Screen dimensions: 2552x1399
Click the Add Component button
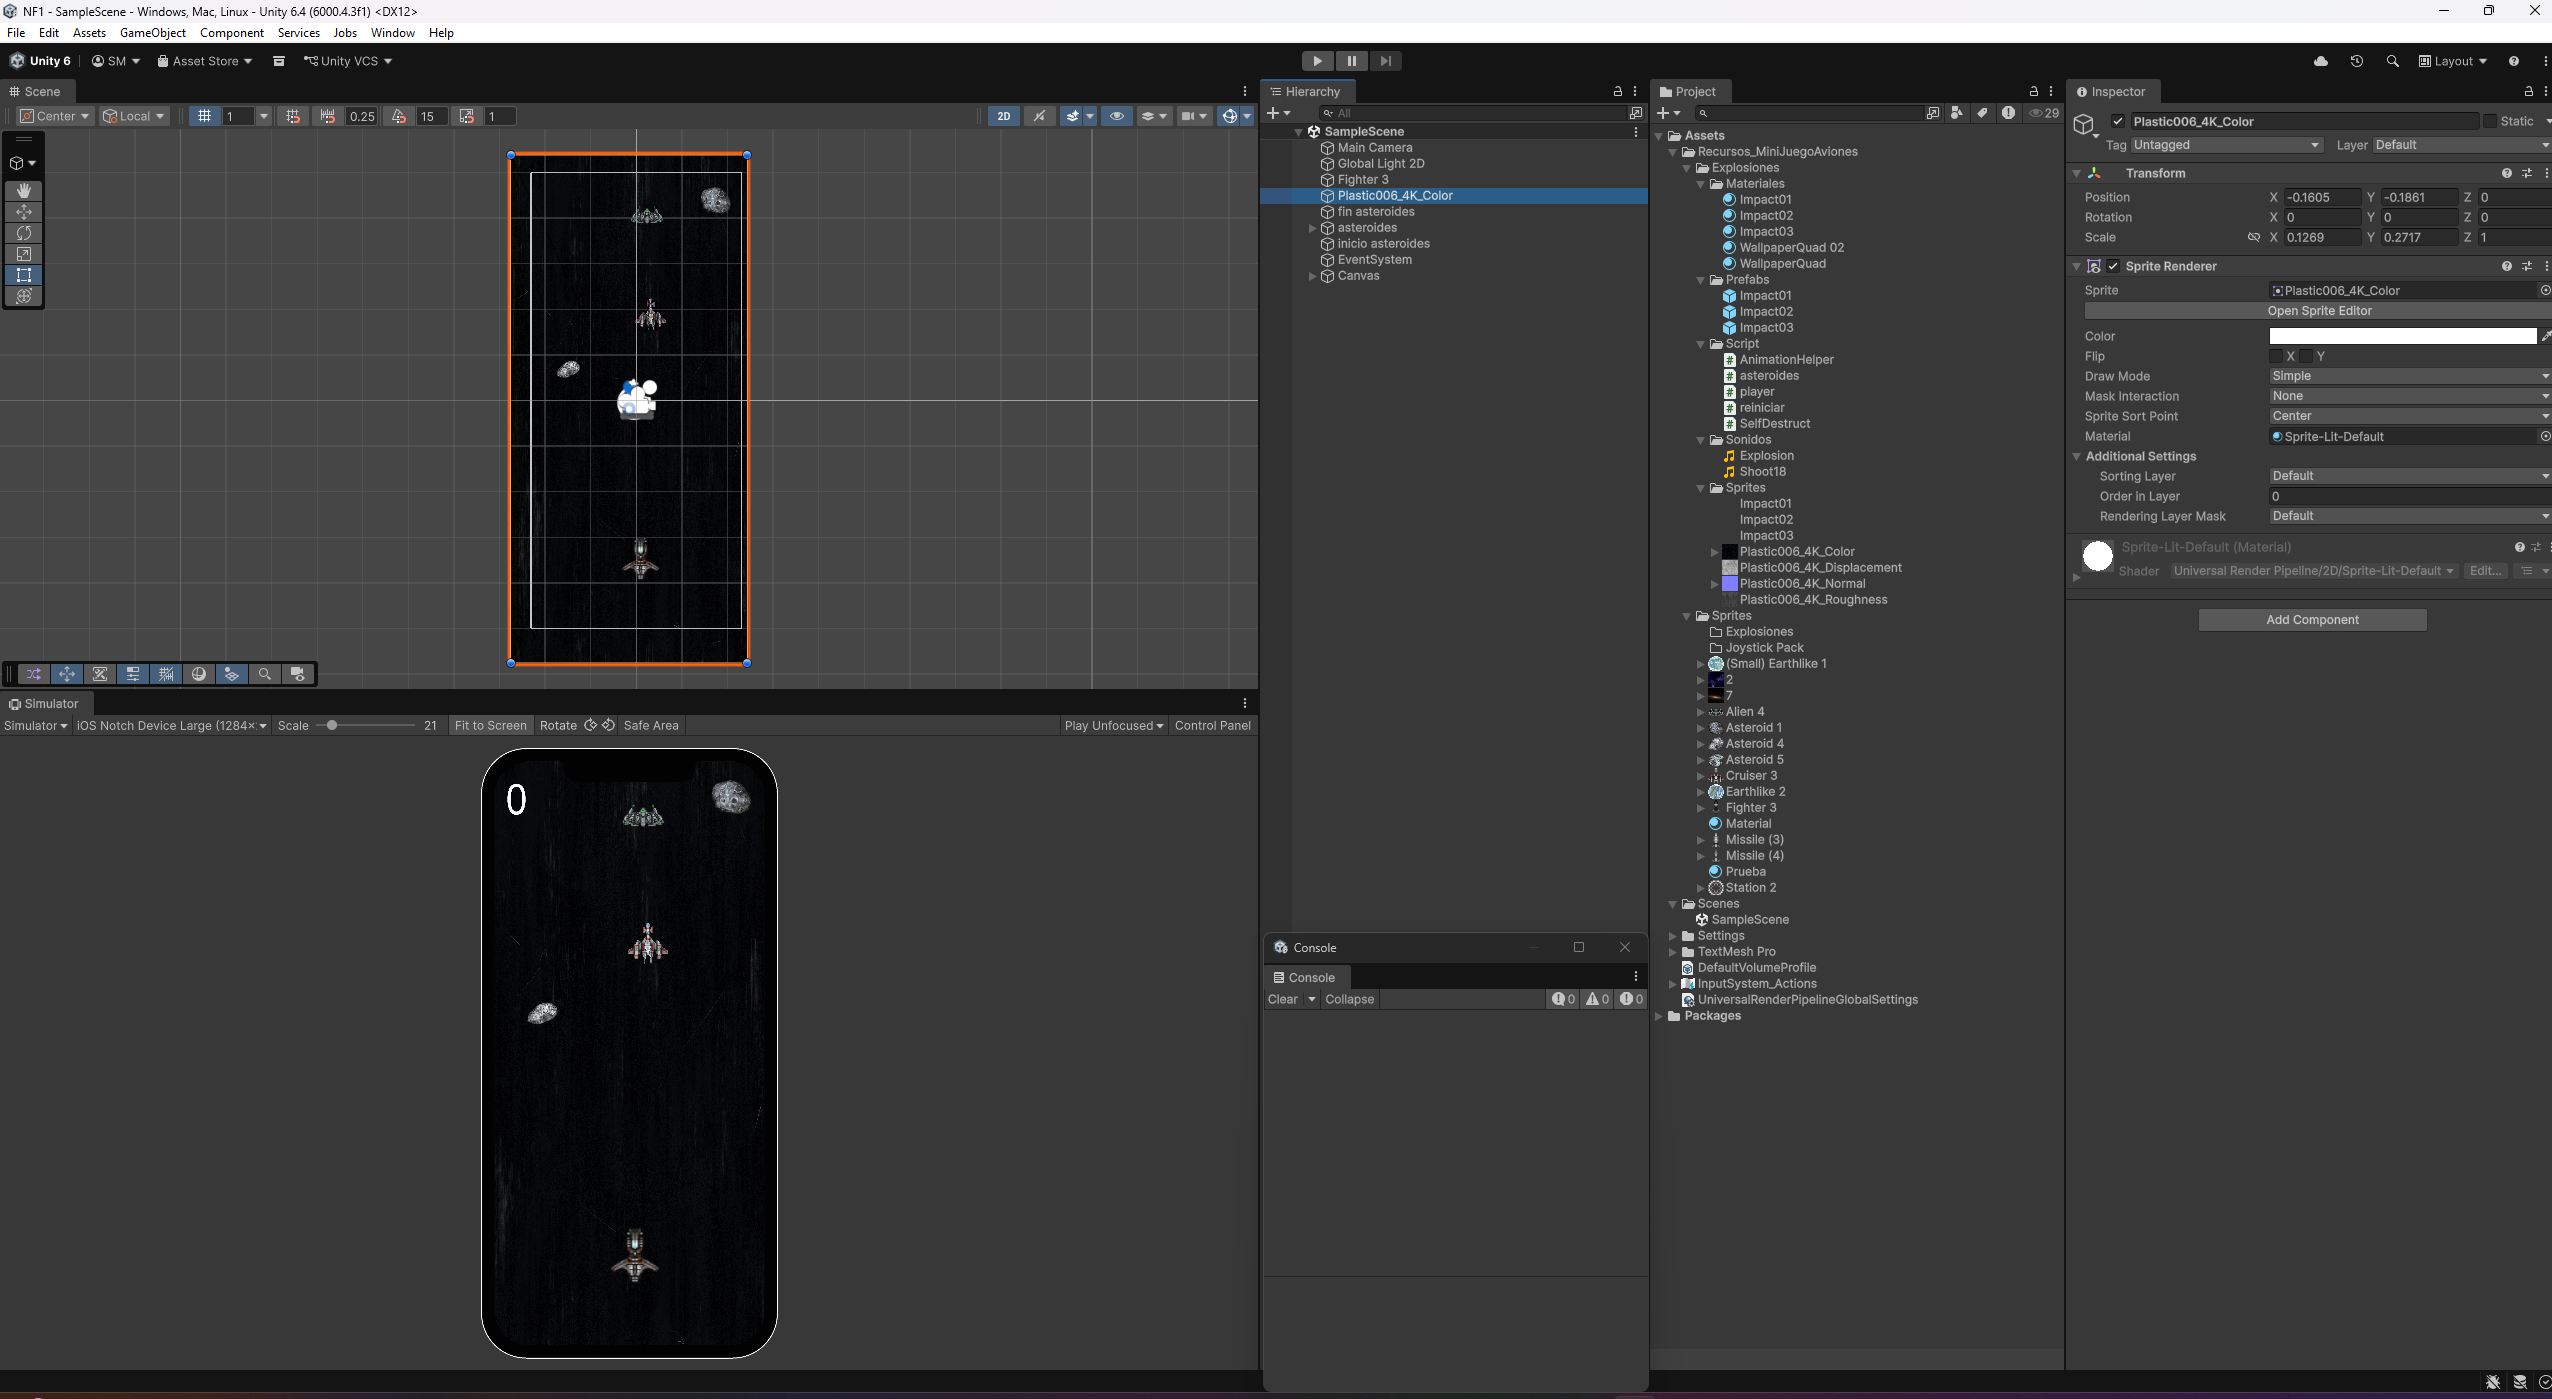pos(2312,620)
